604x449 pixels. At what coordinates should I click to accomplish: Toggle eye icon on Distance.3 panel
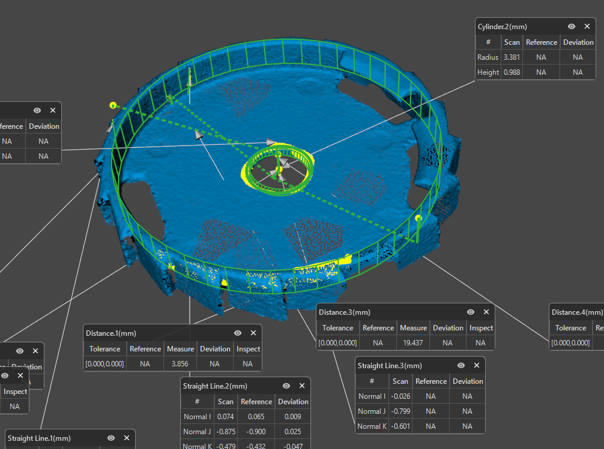[x=471, y=312]
